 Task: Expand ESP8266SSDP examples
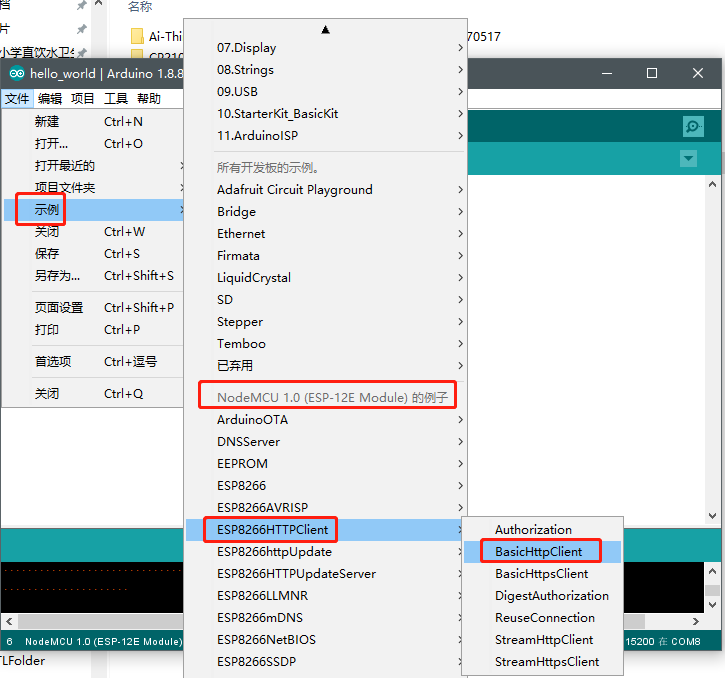point(326,661)
